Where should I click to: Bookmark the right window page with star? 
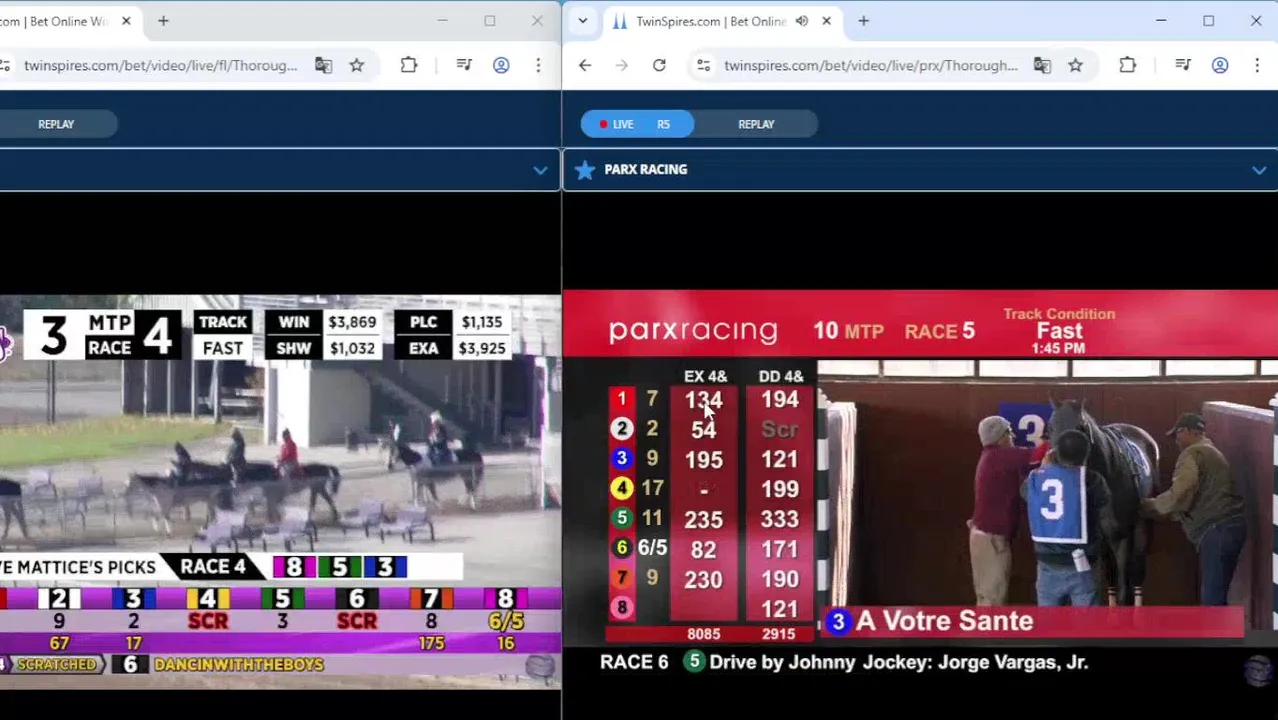[x=1075, y=65]
